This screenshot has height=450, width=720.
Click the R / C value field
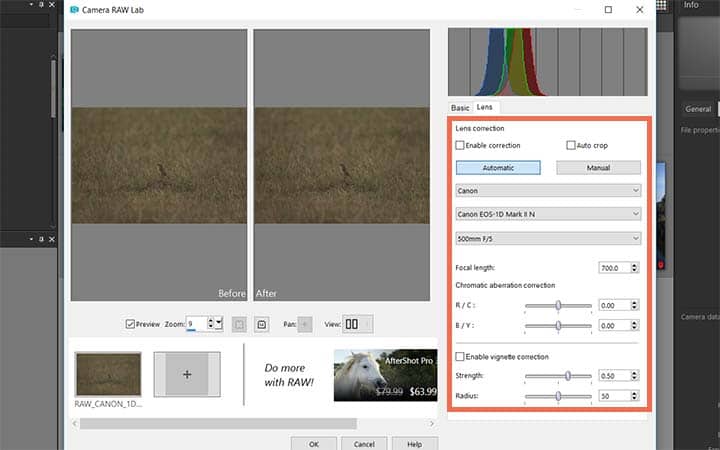[x=614, y=305]
